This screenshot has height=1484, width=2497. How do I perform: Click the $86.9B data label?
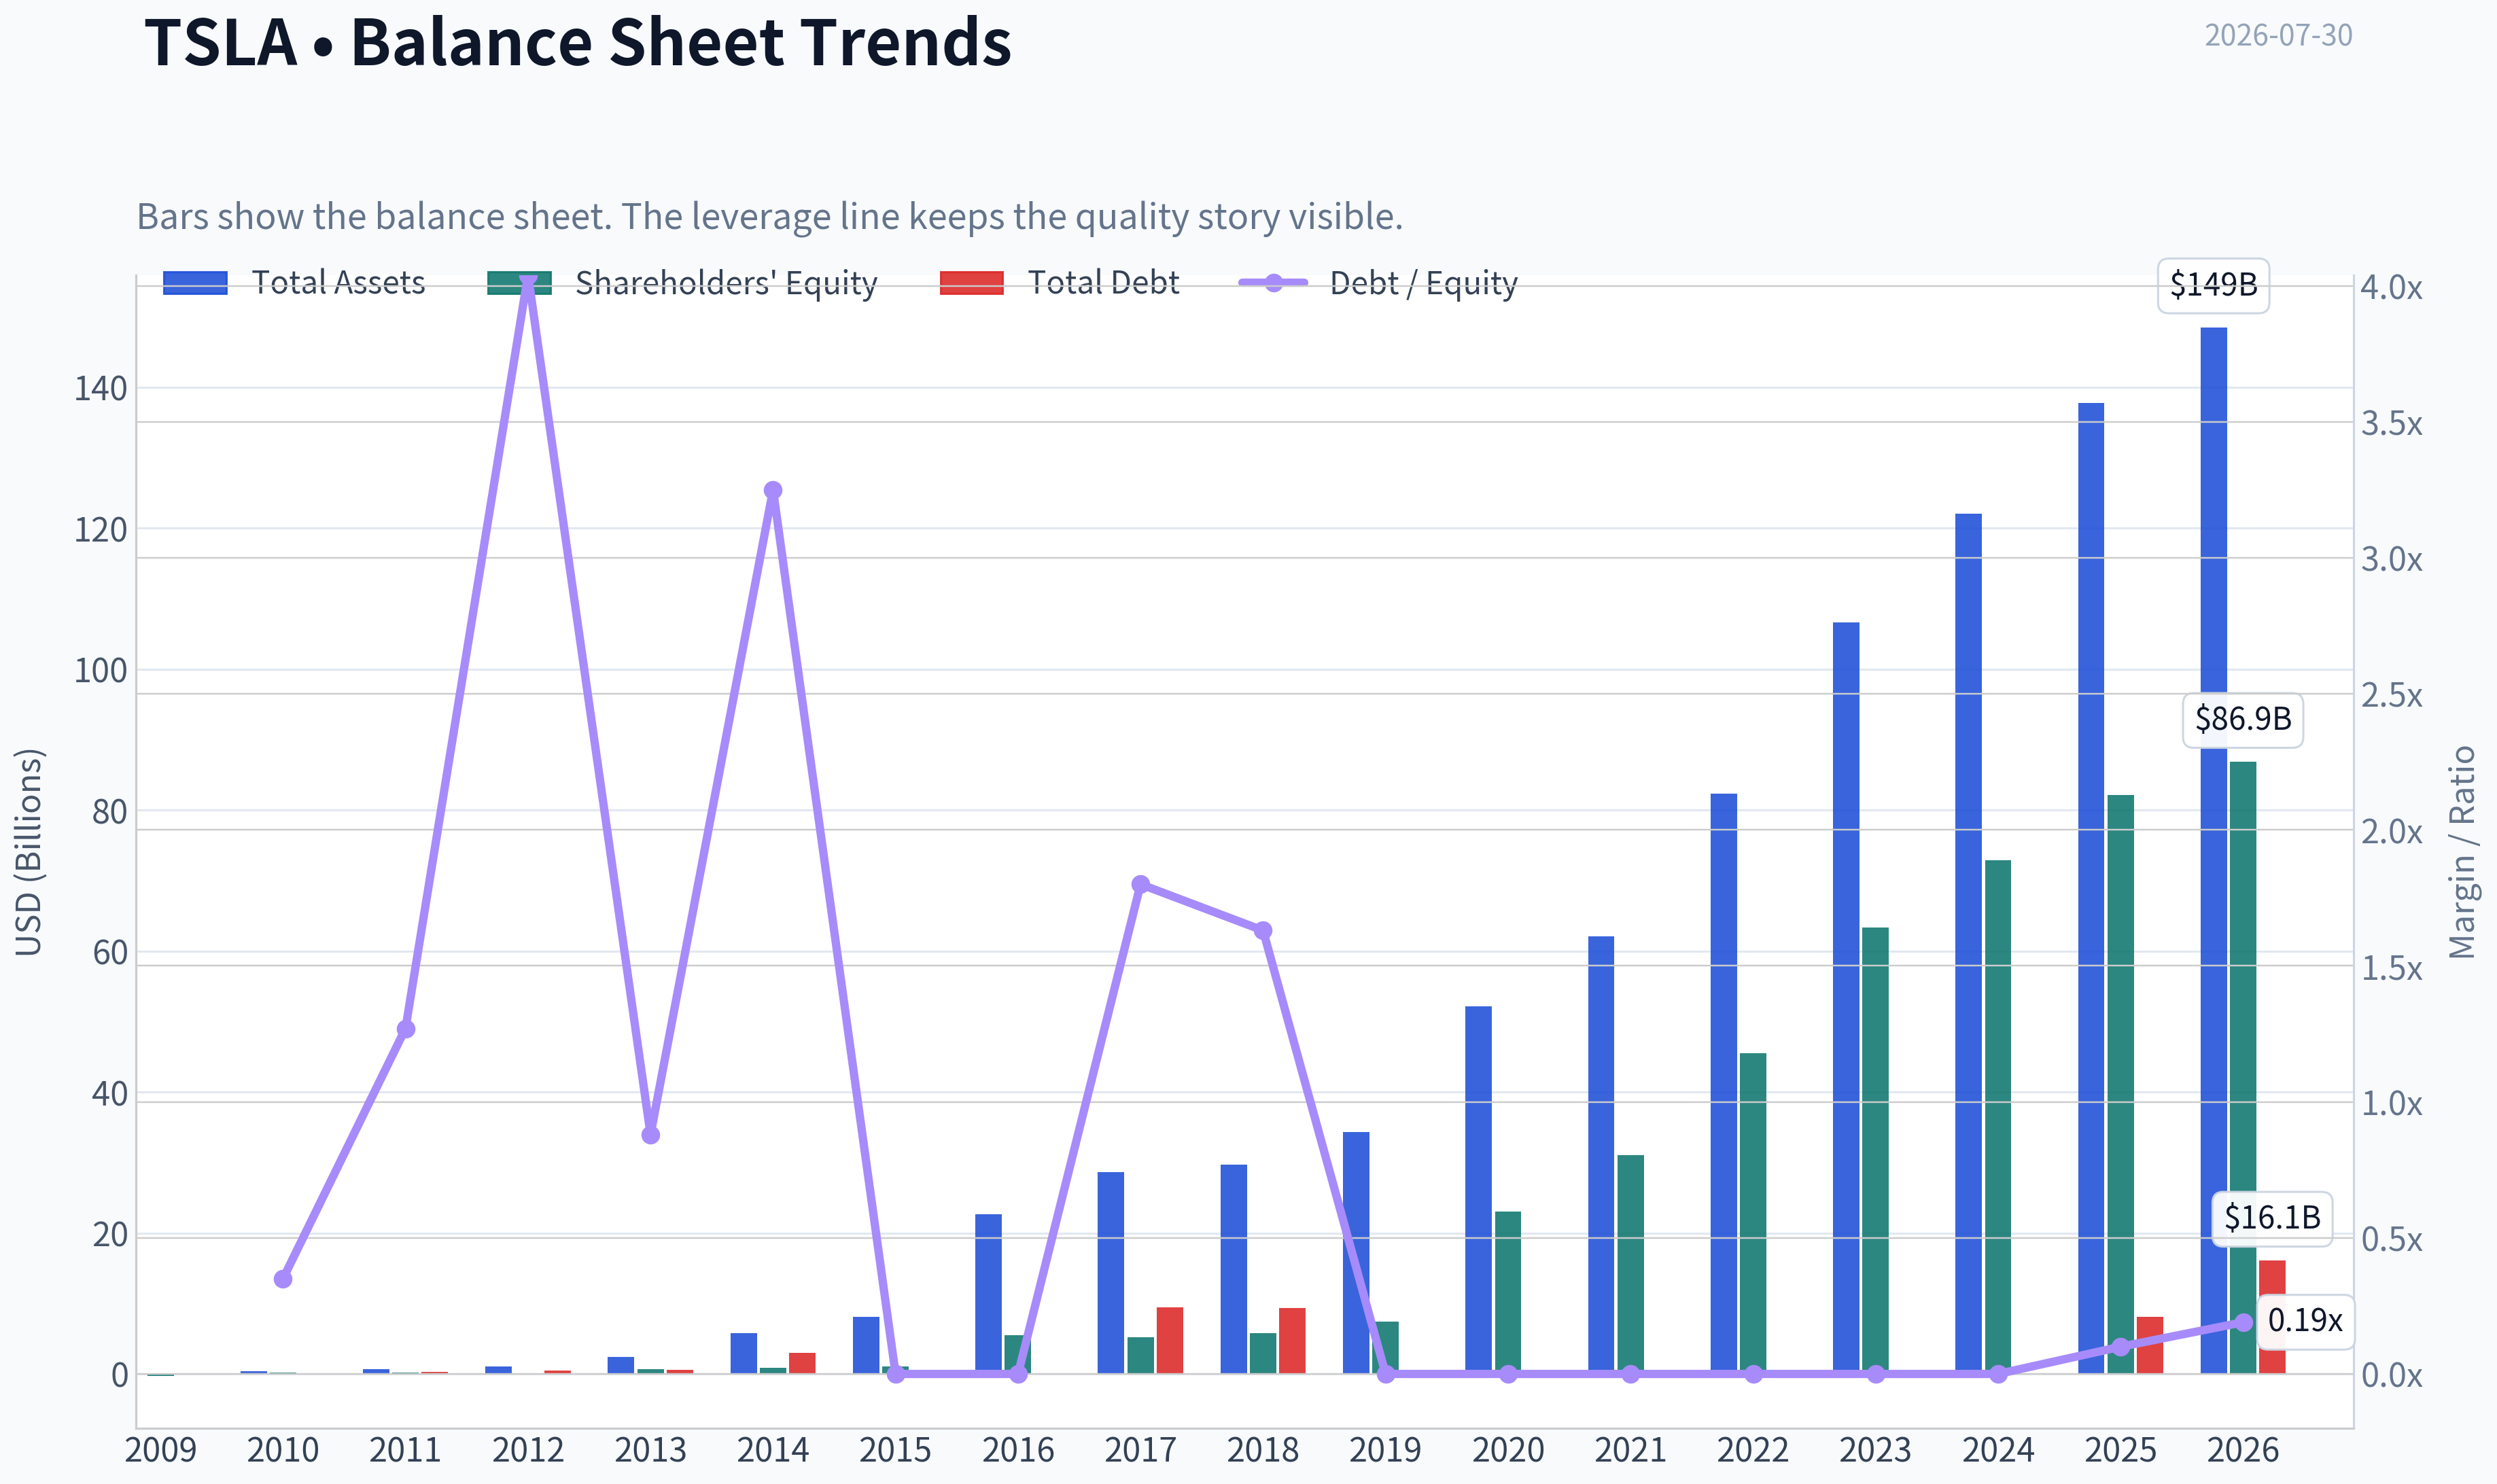(2242, 719)
